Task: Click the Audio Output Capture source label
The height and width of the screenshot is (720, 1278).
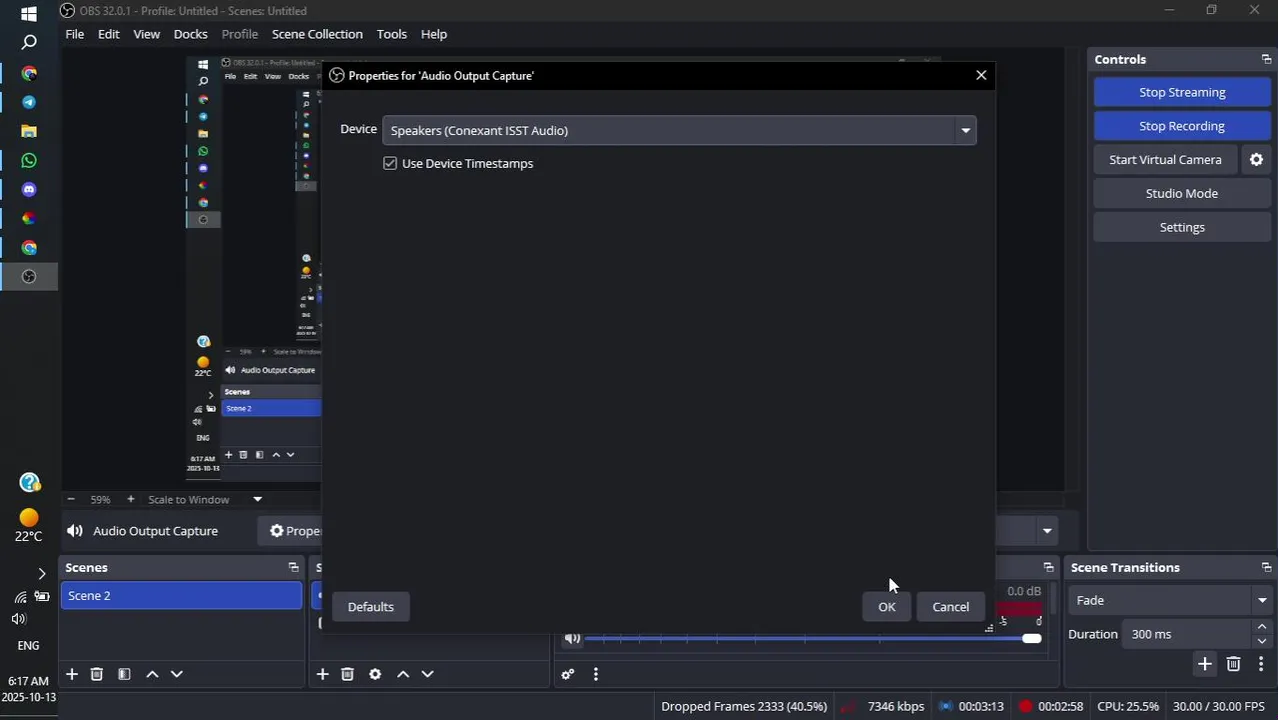Action: 155,532
